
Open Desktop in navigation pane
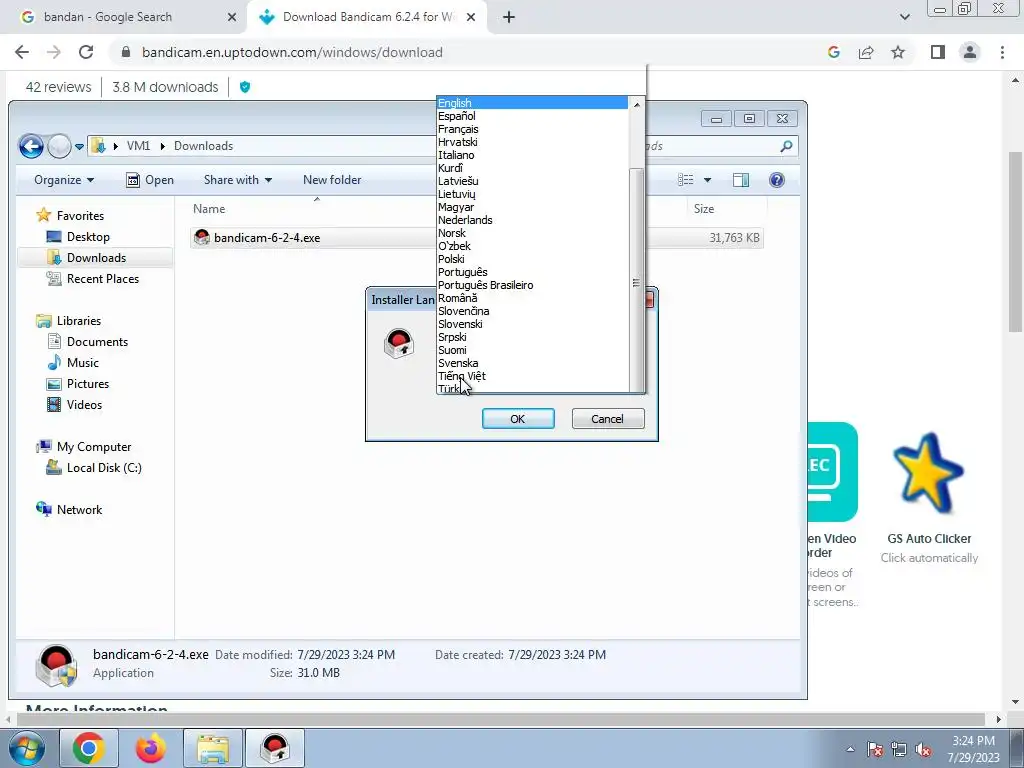(x=88, y=236)
